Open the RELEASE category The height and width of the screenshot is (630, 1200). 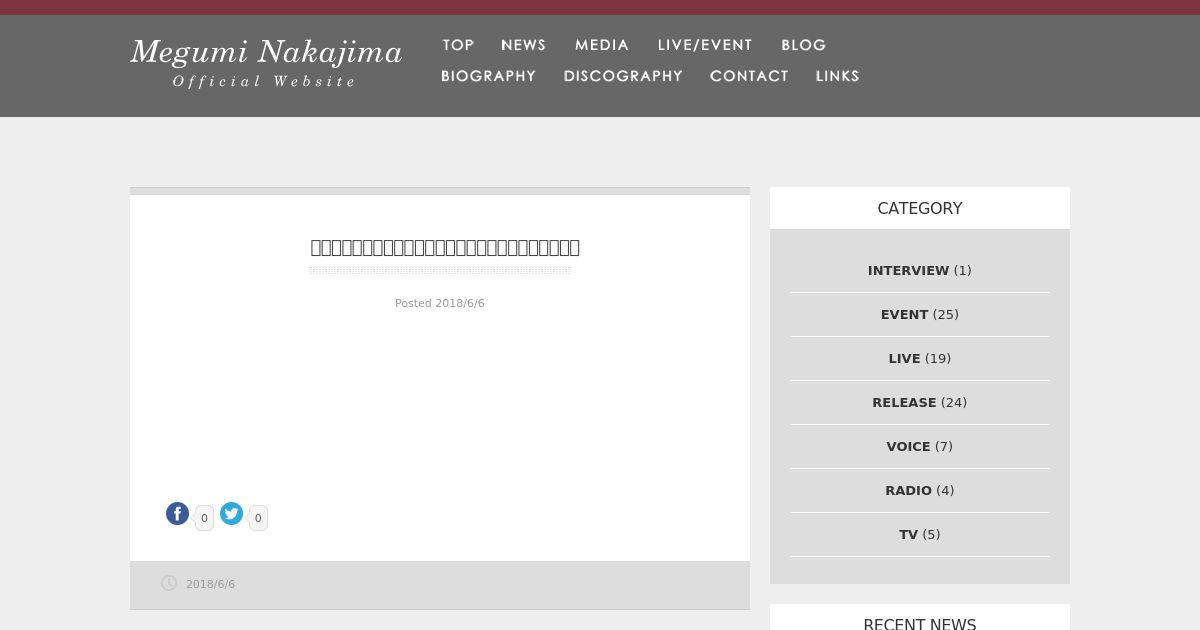coord(904,402)
